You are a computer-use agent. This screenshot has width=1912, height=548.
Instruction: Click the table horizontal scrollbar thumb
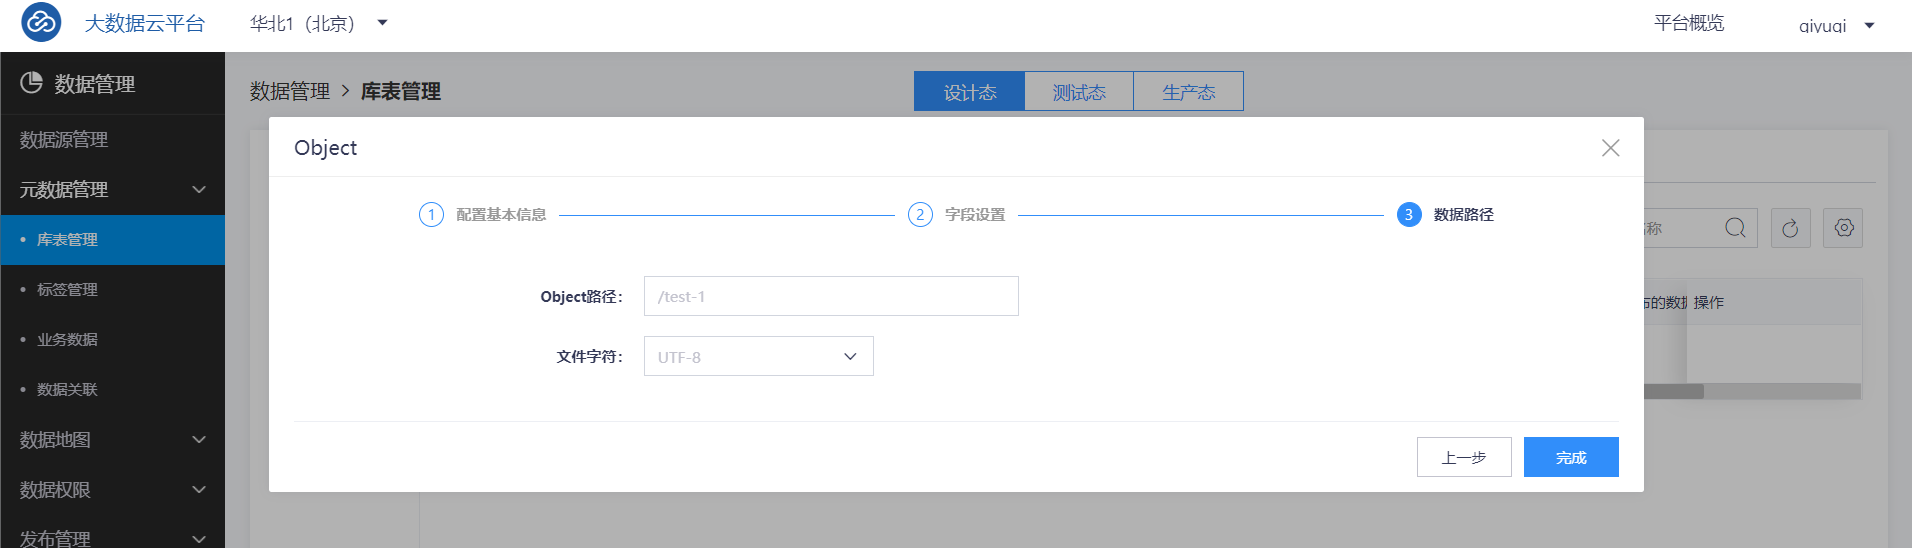[x=1673, y=392]
